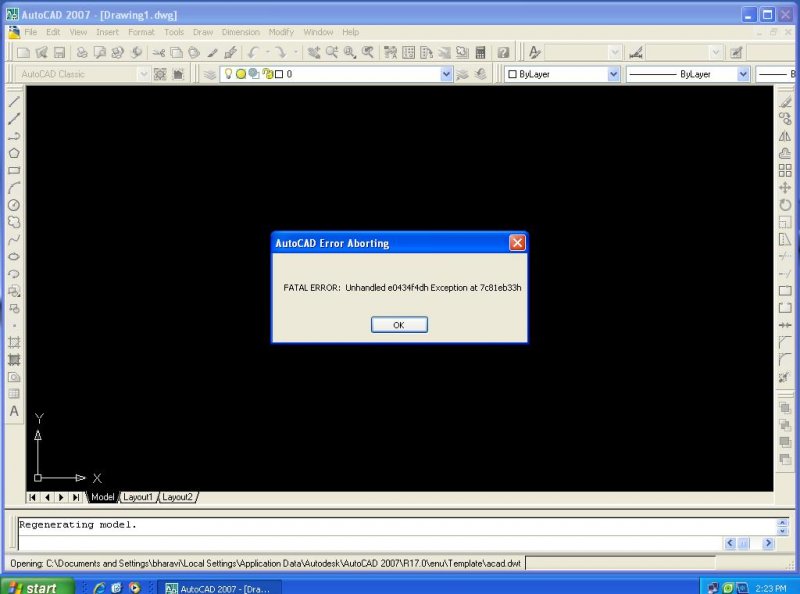Select the Circle draw tool

pos(14,205)
